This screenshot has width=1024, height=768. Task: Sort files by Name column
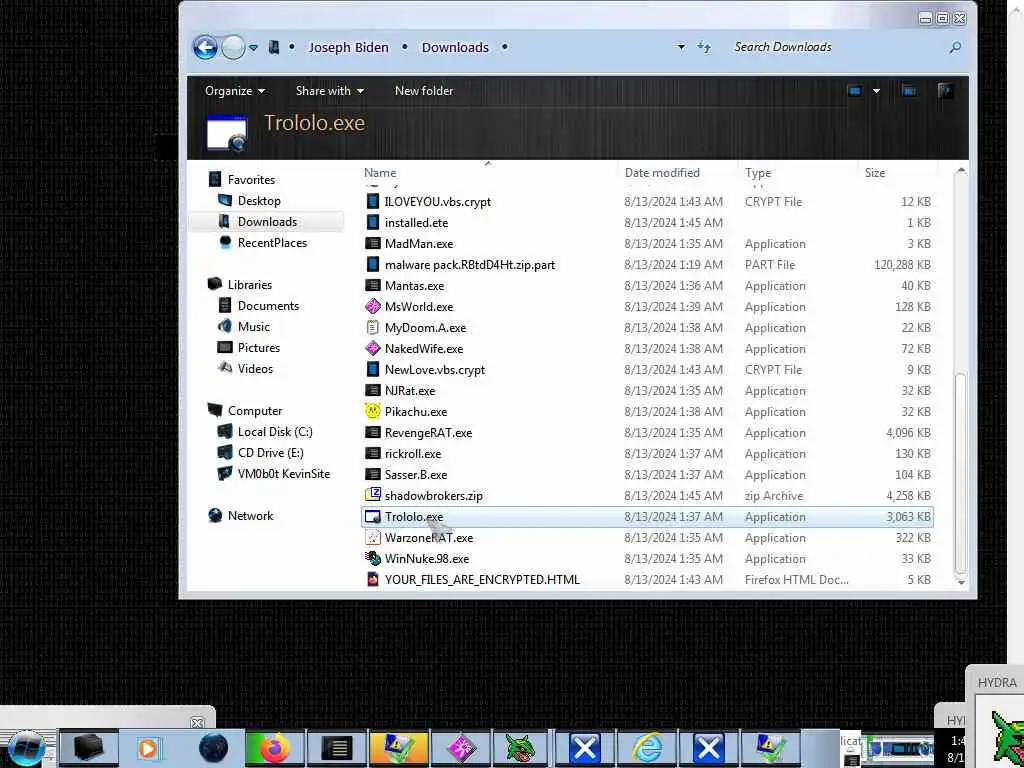380,173
